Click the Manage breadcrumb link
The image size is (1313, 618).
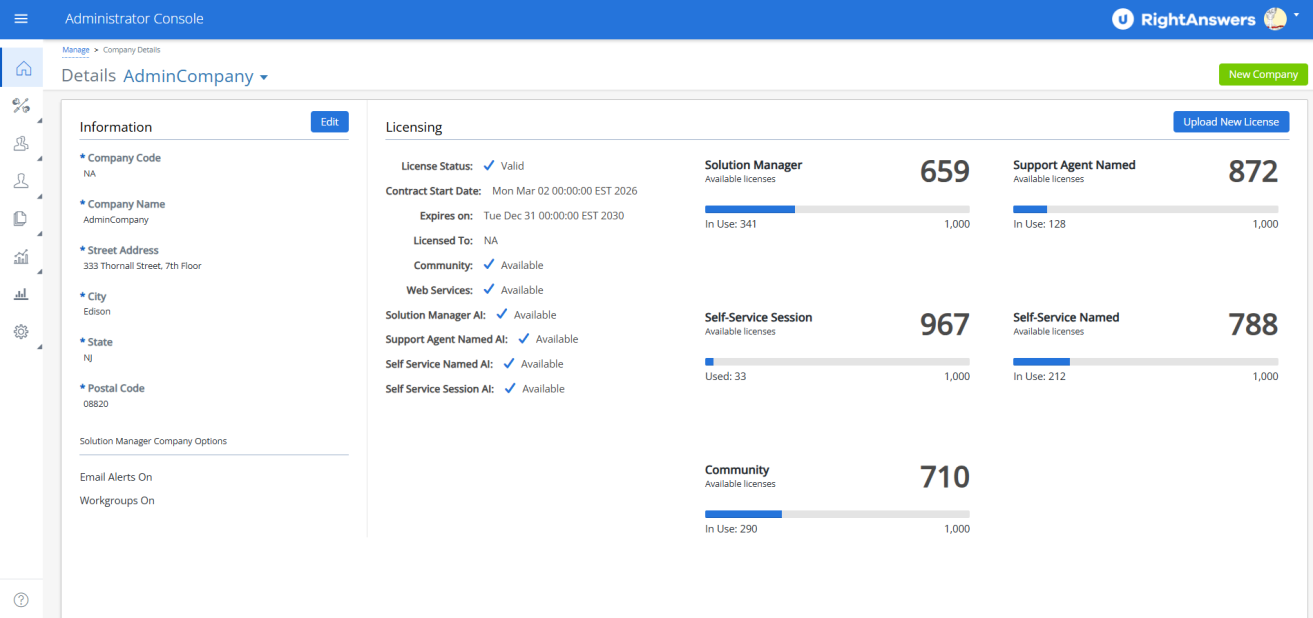(x=76, y=49)
